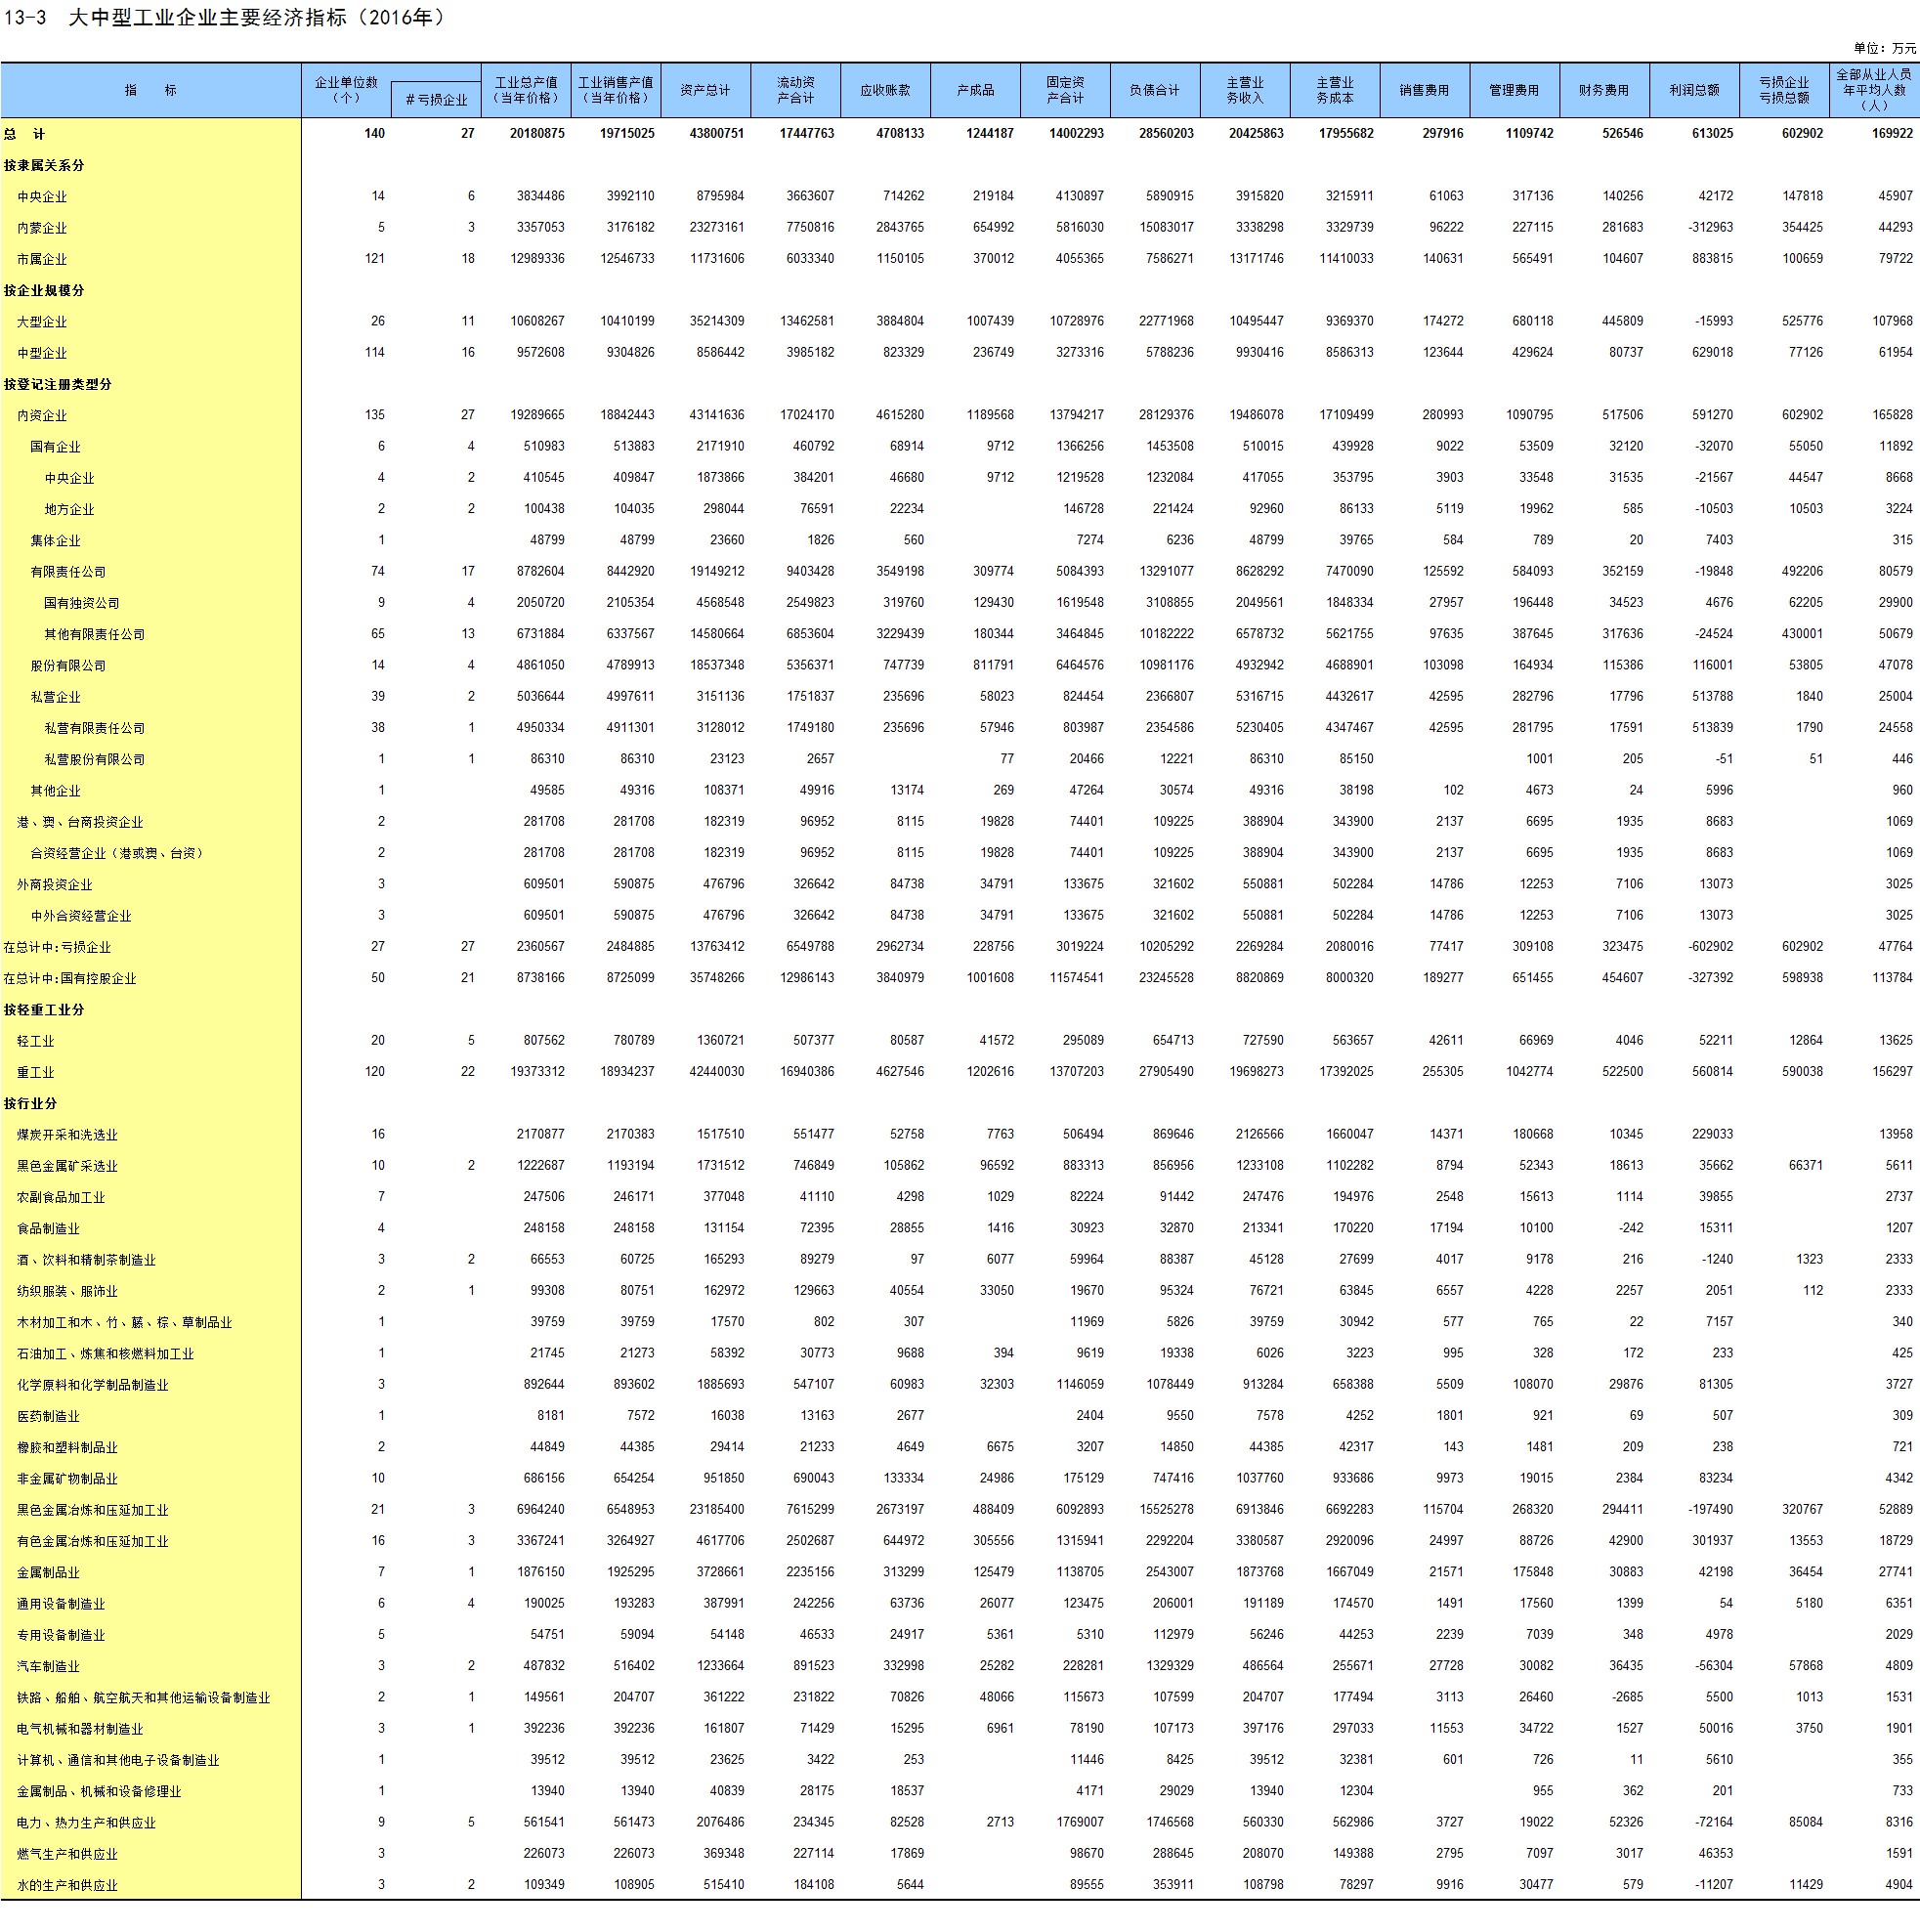Select the 汽车制造业 row label
Screen dimensions: 1920x1932
tap(48, 1666)
